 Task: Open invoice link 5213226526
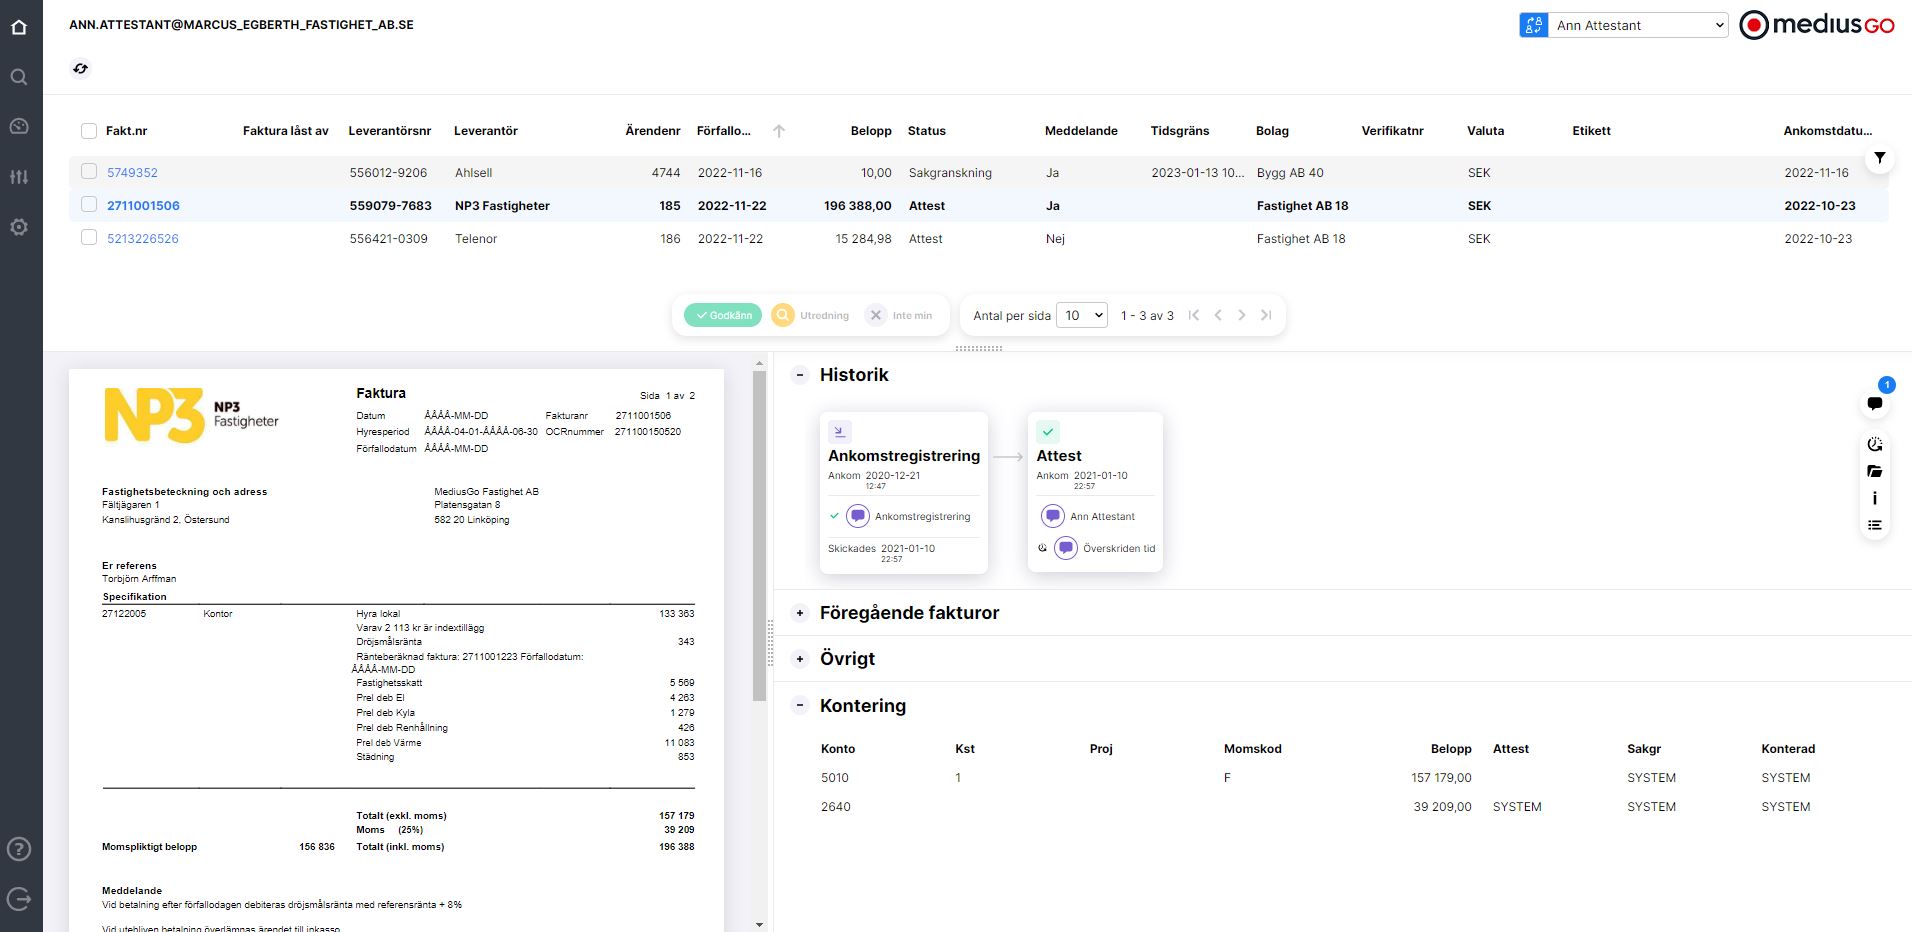click(x=143, y=239)
